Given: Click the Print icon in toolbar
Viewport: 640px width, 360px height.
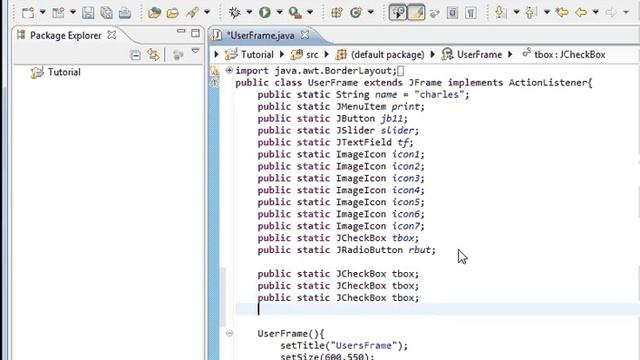Looking at the screenshot, I should point(125,13).
